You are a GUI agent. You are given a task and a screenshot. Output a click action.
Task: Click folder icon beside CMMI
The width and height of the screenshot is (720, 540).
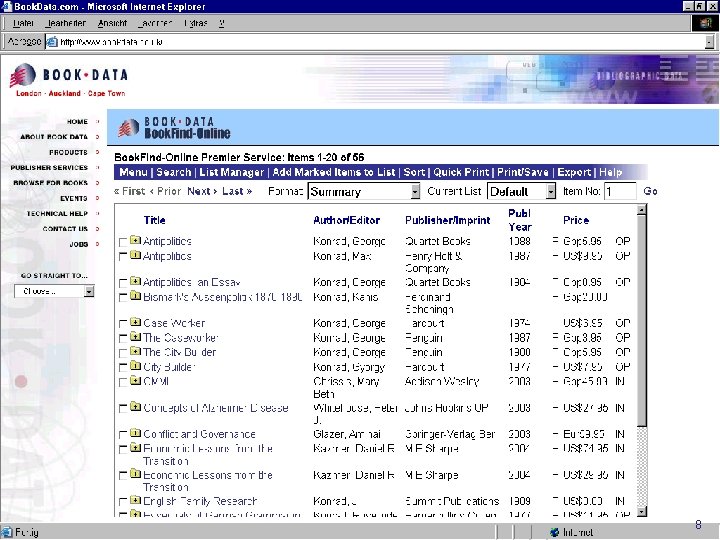click(x=135, y=380)
